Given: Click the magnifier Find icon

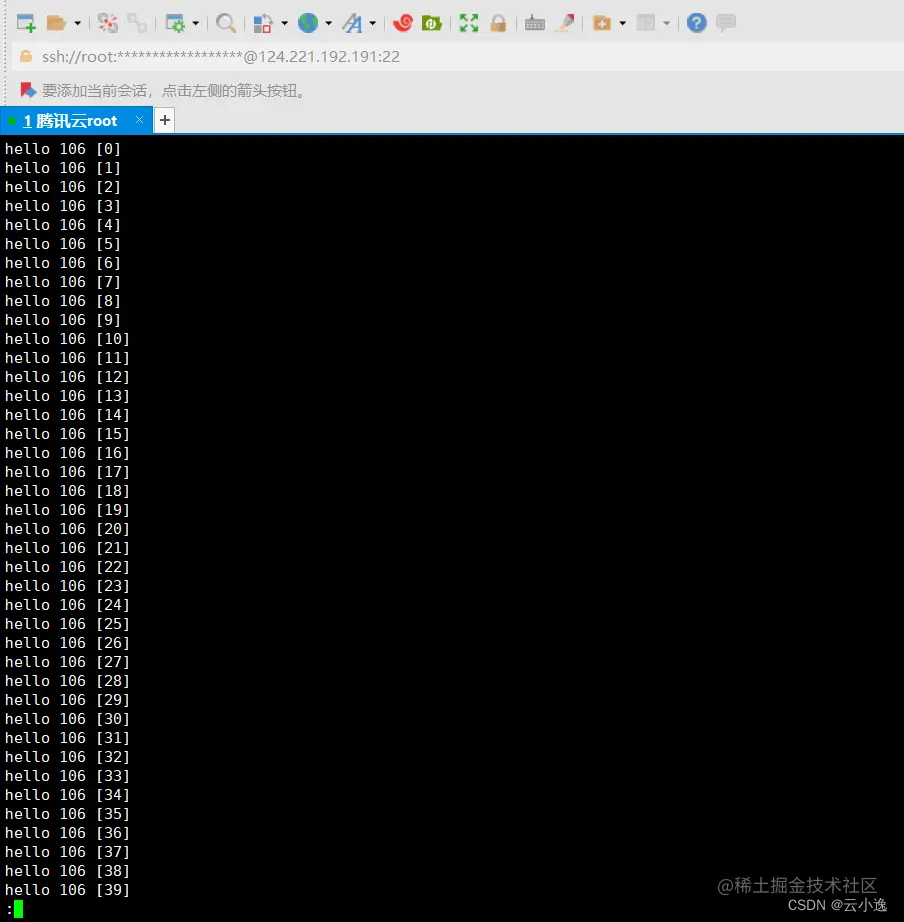Looking at the screenshot, I should click(x=226, y=24).
